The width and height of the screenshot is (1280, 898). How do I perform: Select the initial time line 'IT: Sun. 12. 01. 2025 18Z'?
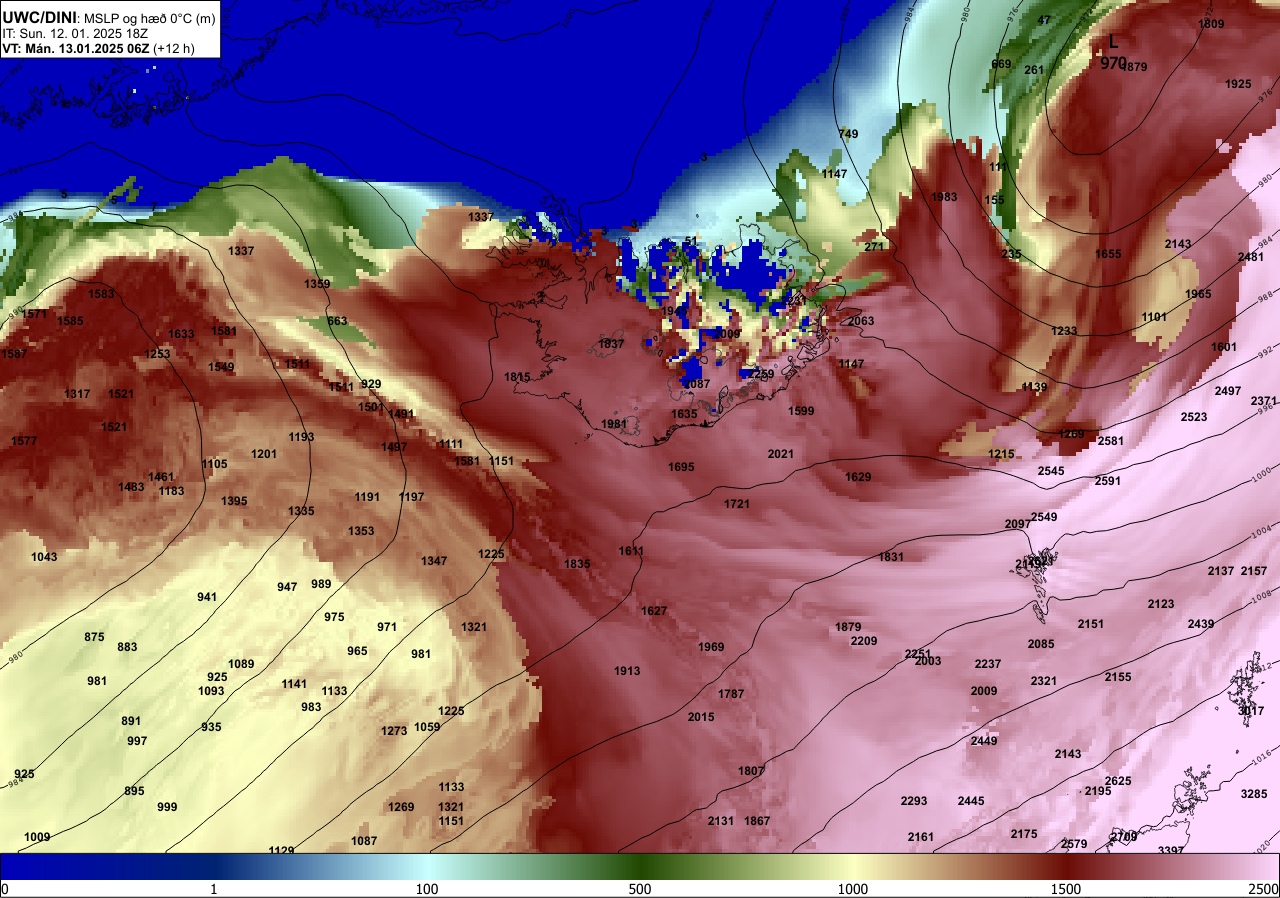75,32
